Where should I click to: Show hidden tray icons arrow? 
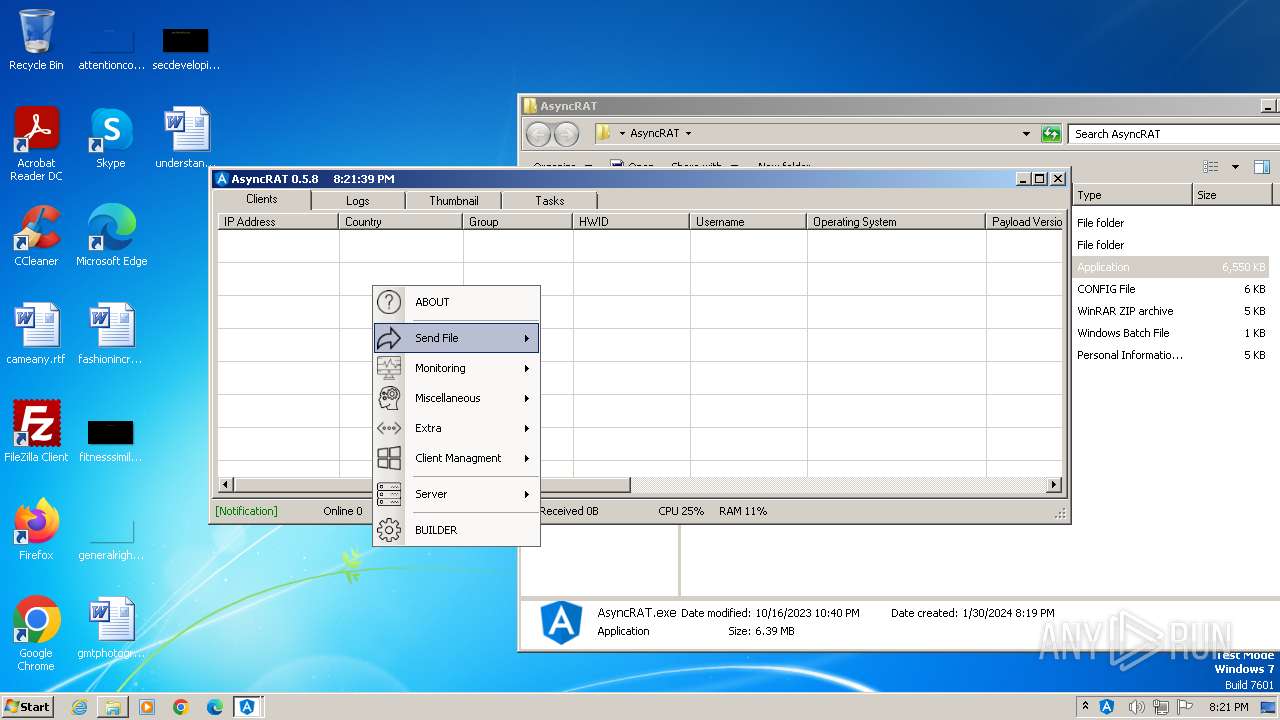[1085, 707]
